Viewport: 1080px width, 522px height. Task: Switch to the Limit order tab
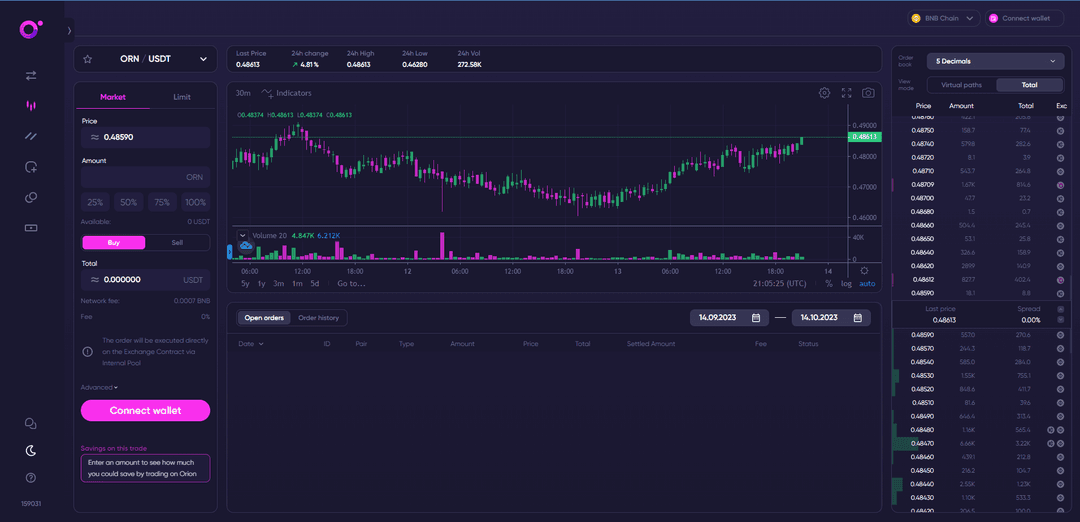pos(182,97)
